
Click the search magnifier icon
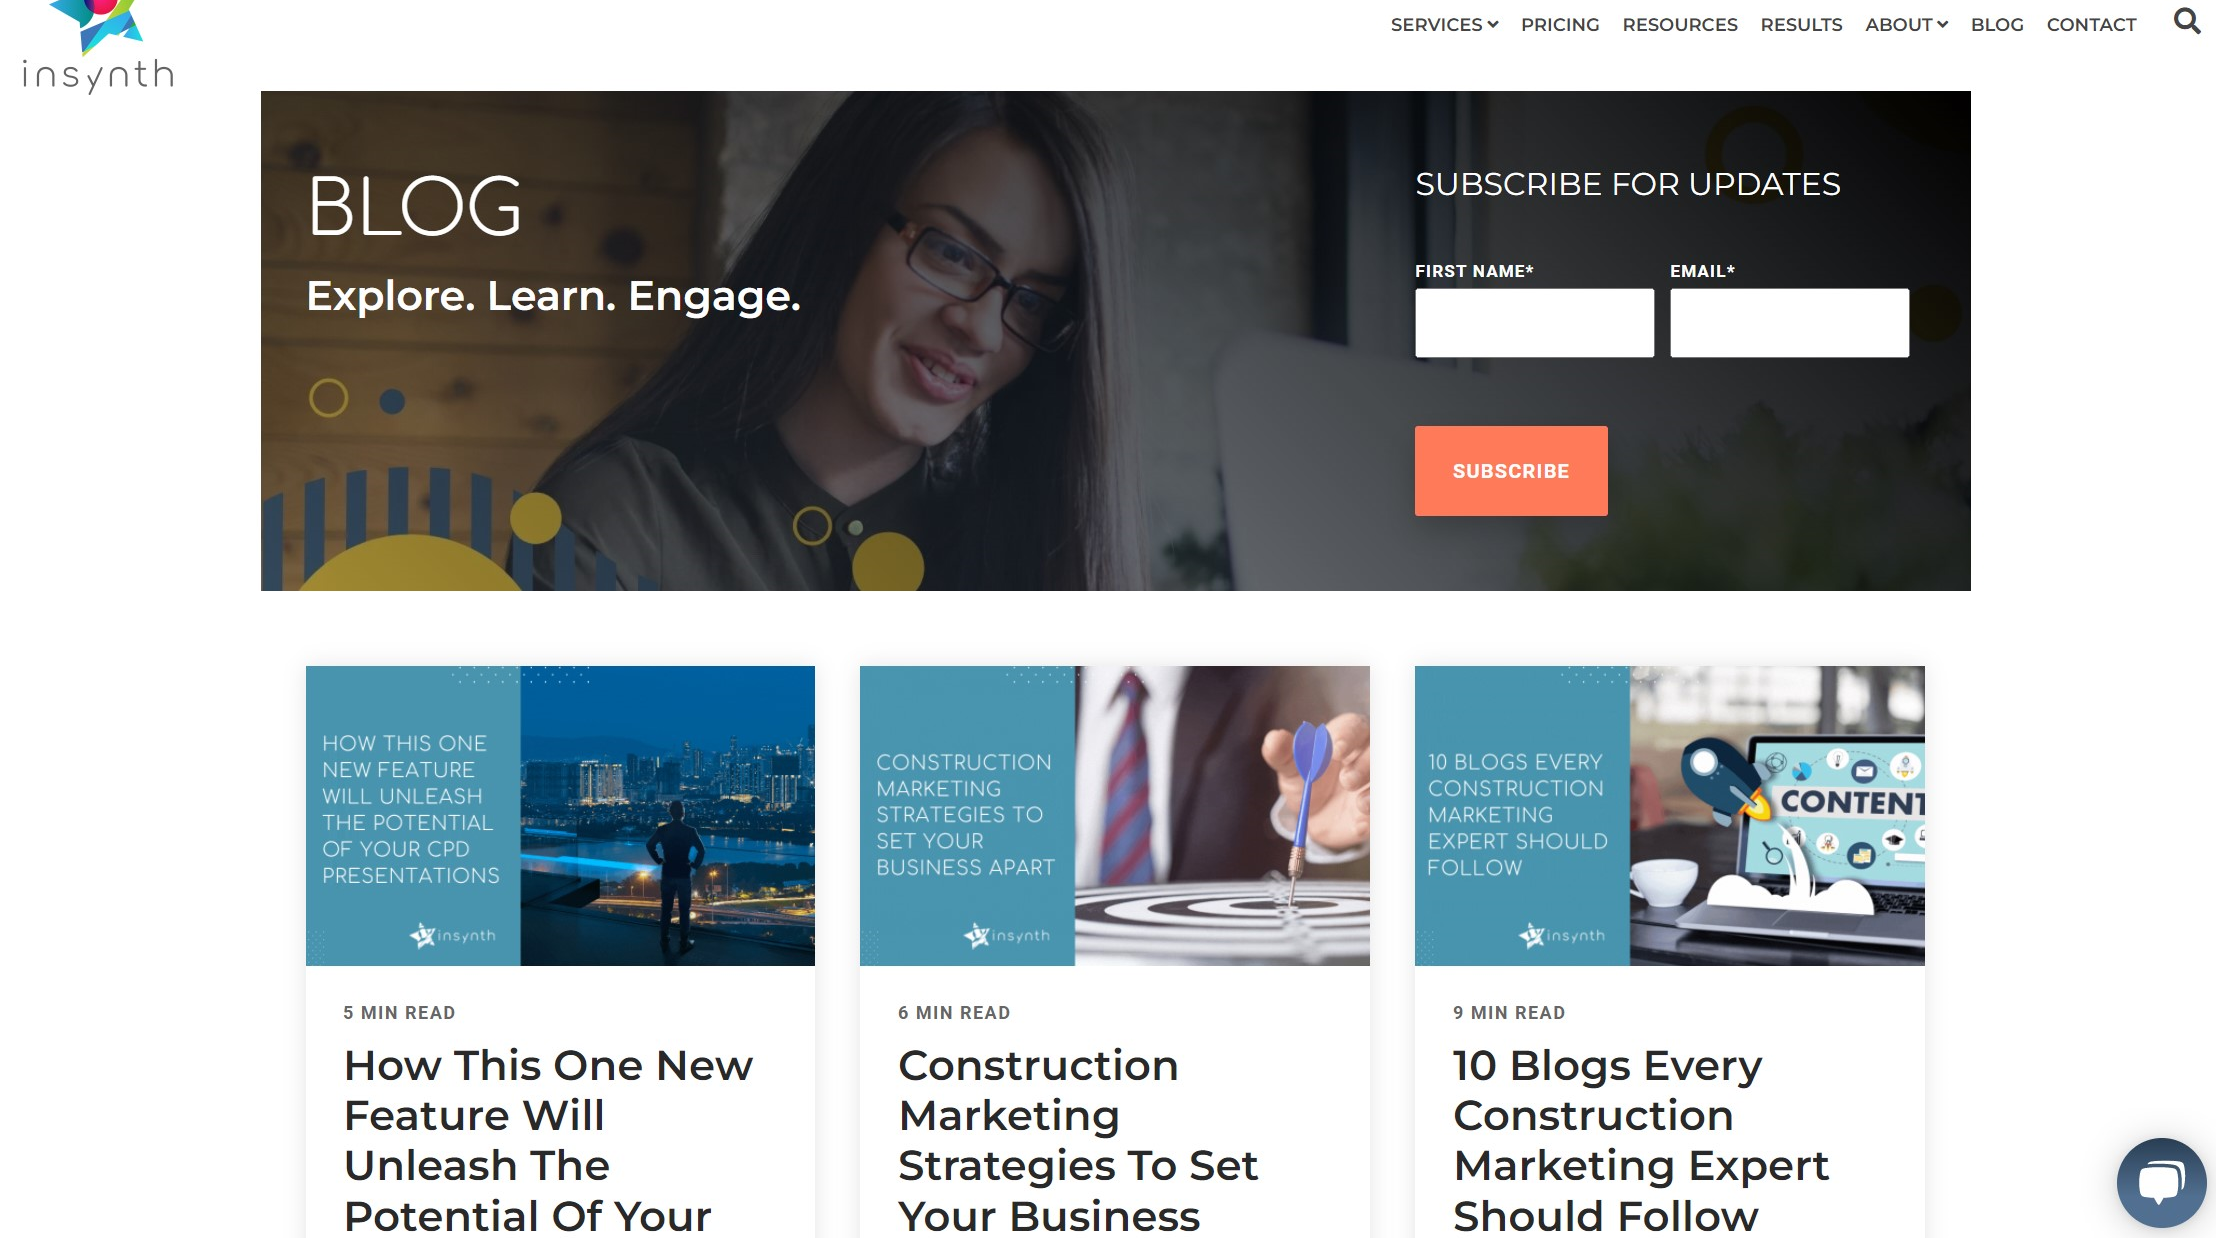click(x=2187, y=21)
